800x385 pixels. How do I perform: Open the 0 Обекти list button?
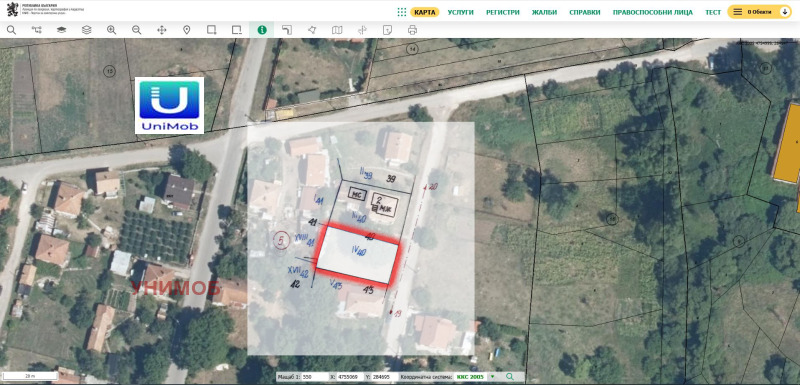point(759,12)
